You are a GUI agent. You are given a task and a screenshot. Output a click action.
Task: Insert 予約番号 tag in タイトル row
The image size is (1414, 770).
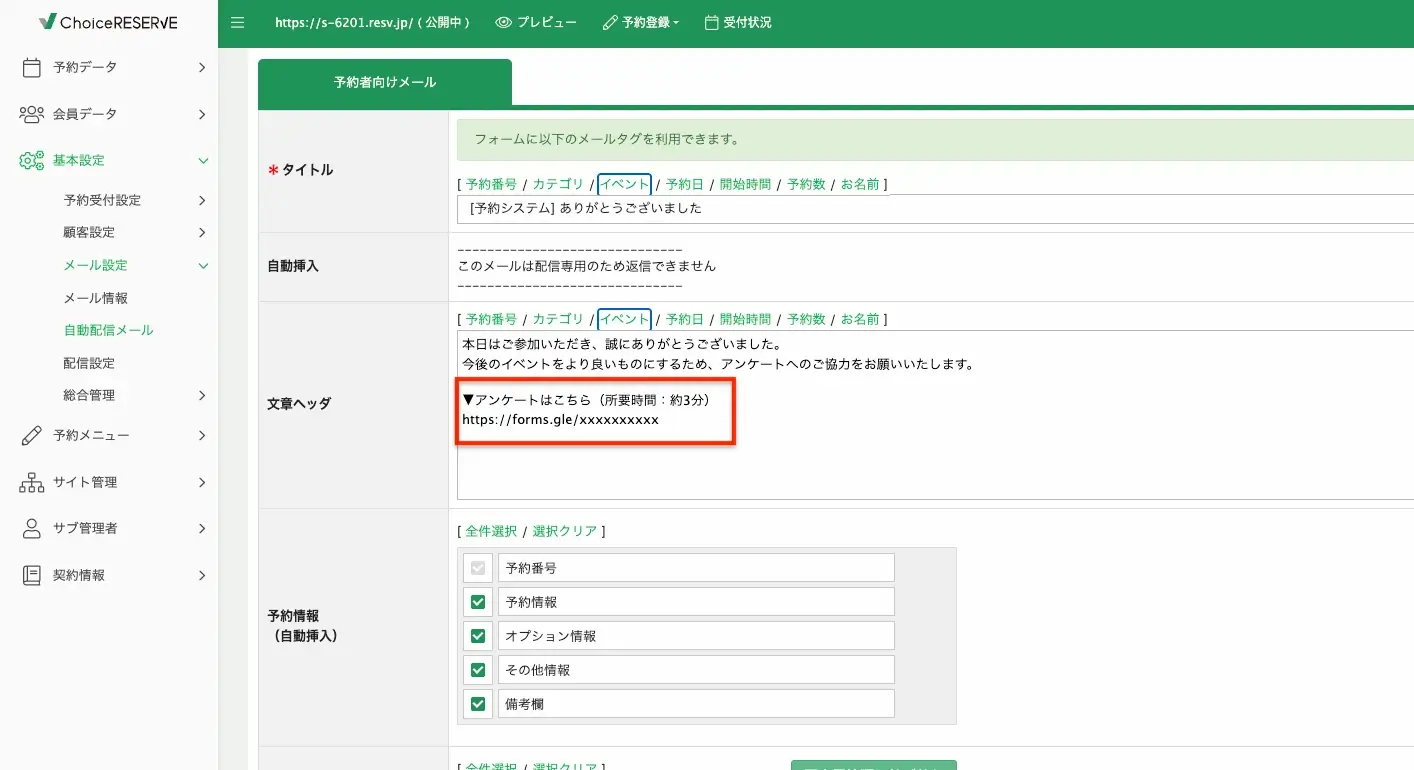491,184
